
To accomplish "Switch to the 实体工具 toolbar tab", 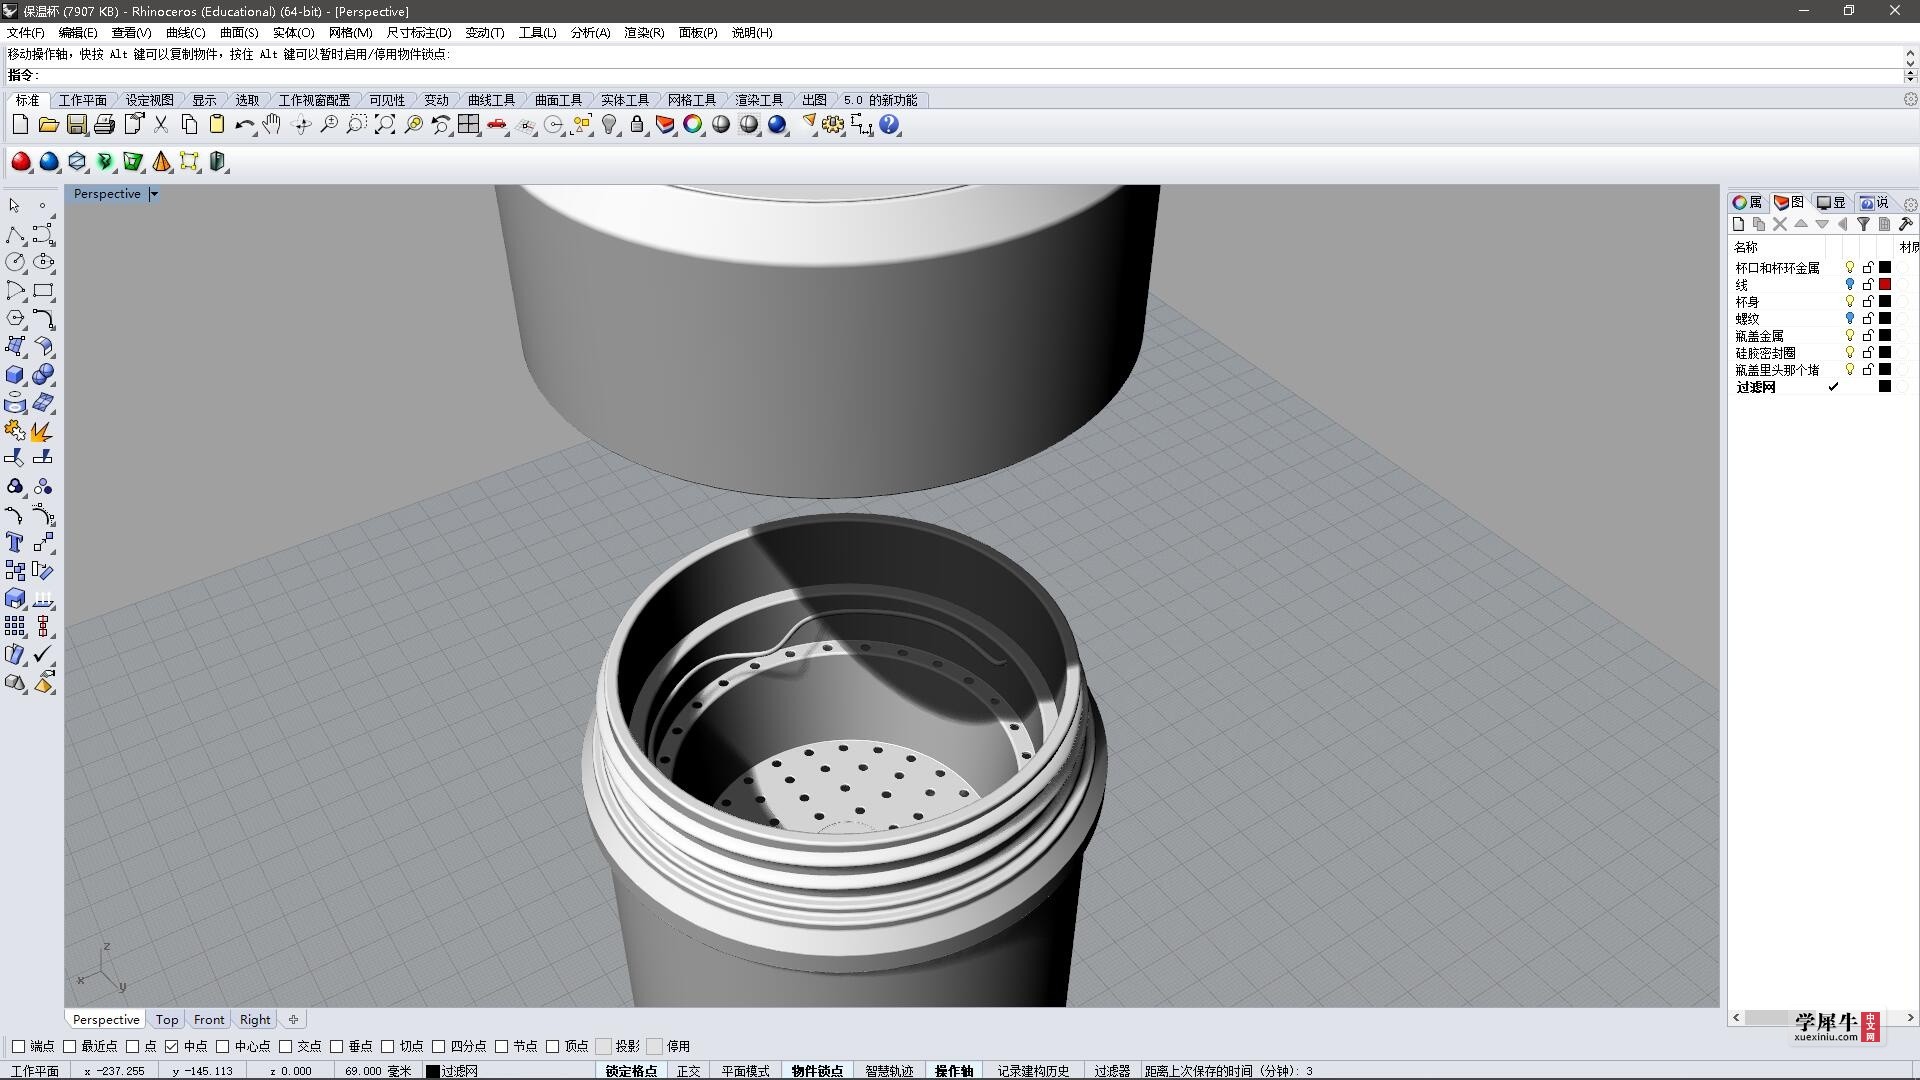I will point(625,100).
